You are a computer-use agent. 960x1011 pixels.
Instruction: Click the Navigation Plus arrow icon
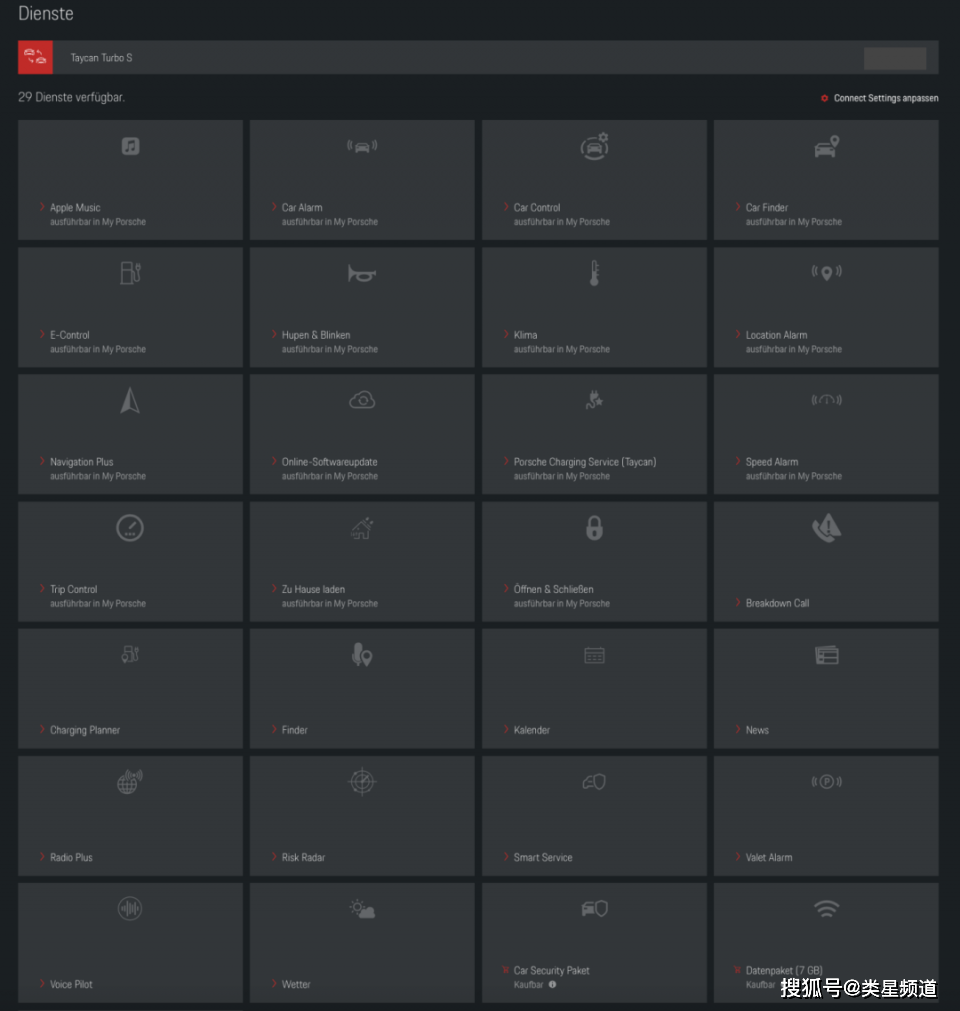point(130,400)
